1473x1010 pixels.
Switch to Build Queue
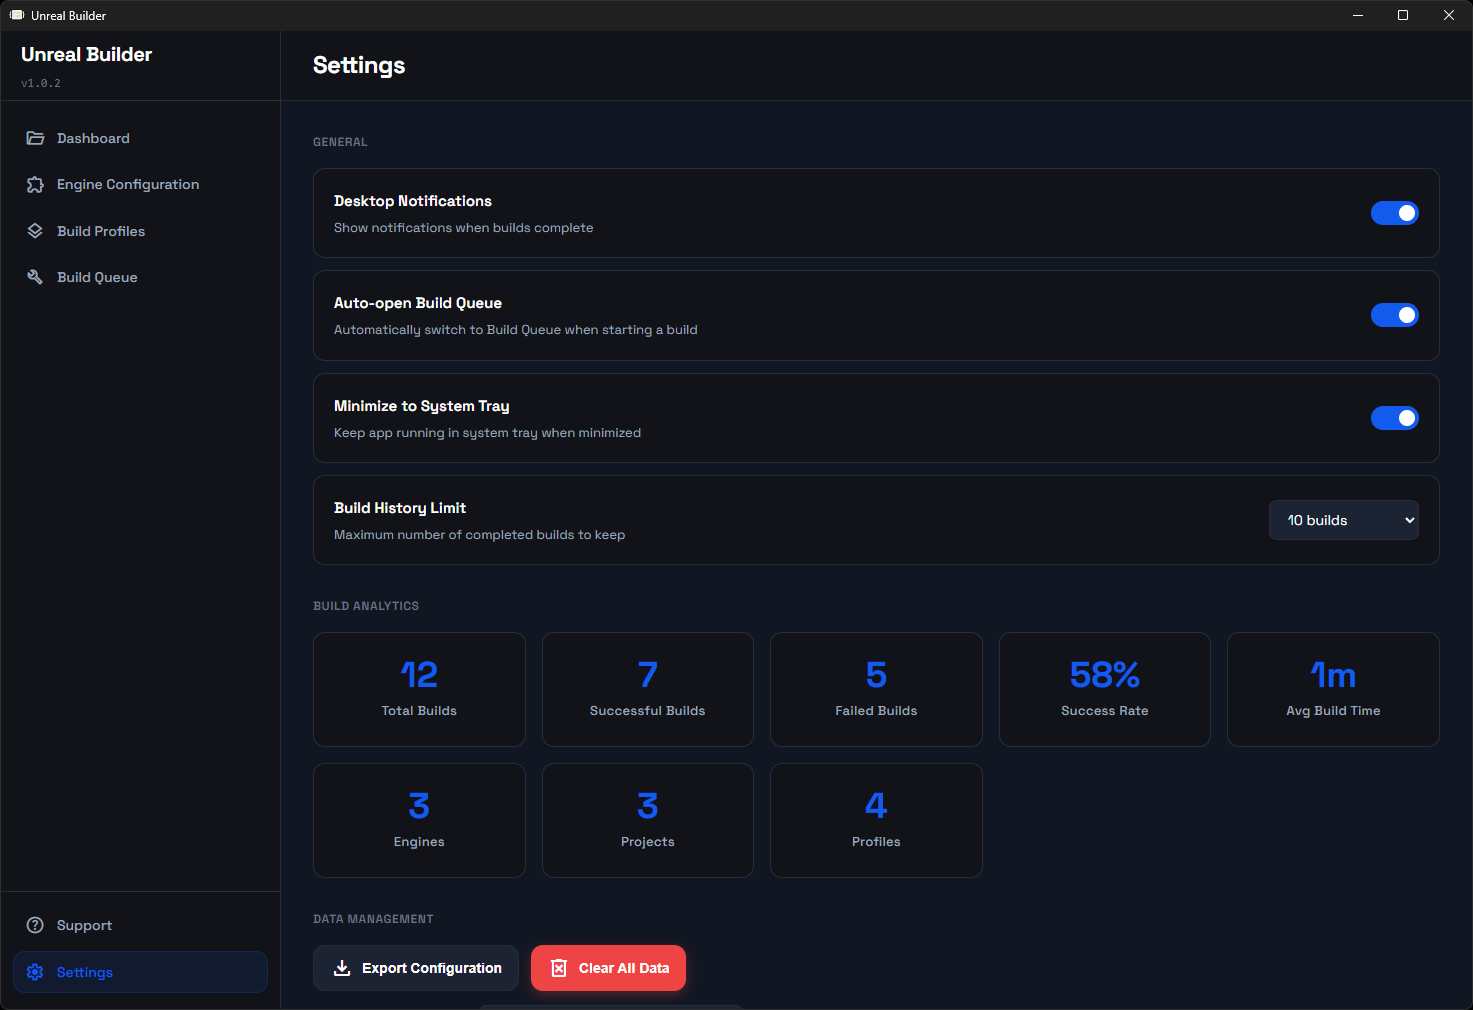coord(140,277)
